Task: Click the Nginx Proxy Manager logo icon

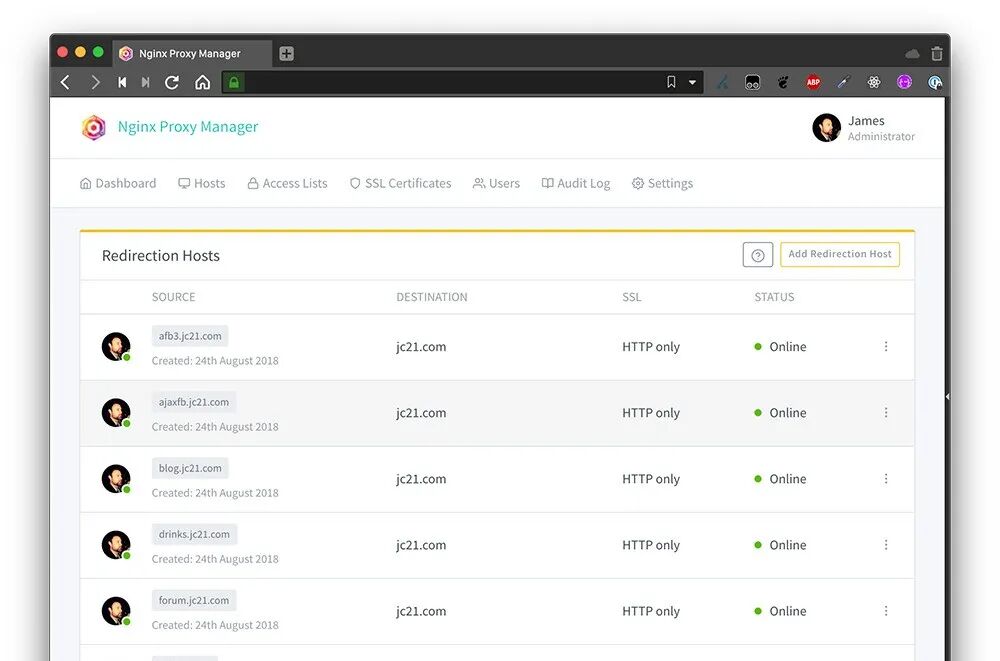Action: pyautogui.click(x=94, y=127)
